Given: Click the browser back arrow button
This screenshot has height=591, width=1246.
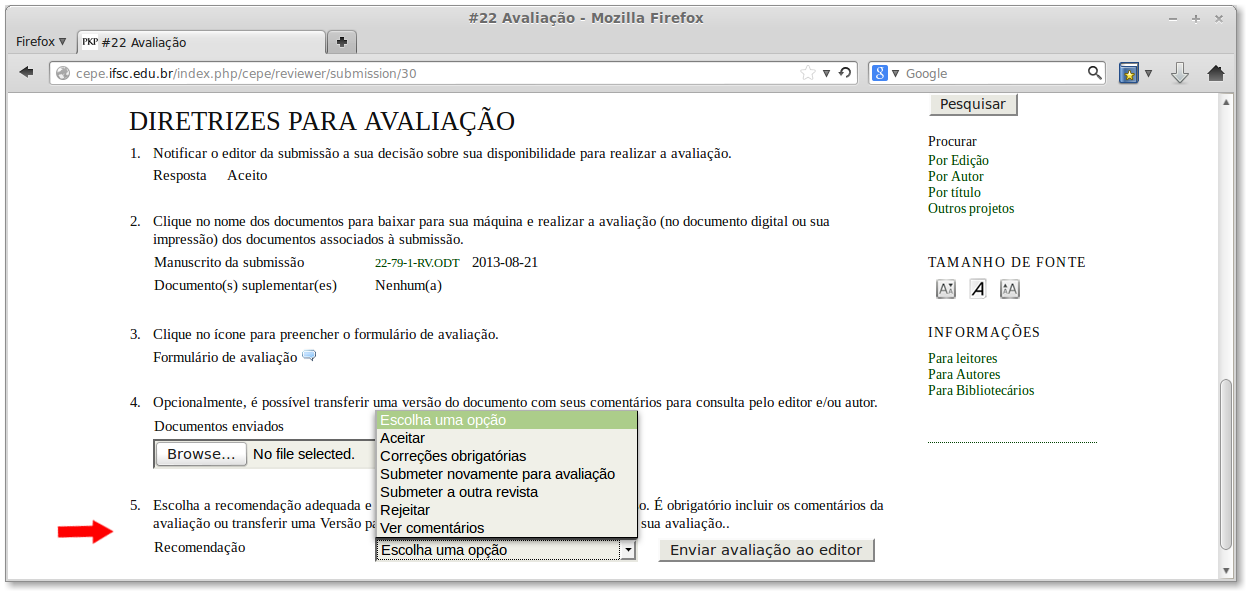Looking at the screenshot, I should [27, 73].
